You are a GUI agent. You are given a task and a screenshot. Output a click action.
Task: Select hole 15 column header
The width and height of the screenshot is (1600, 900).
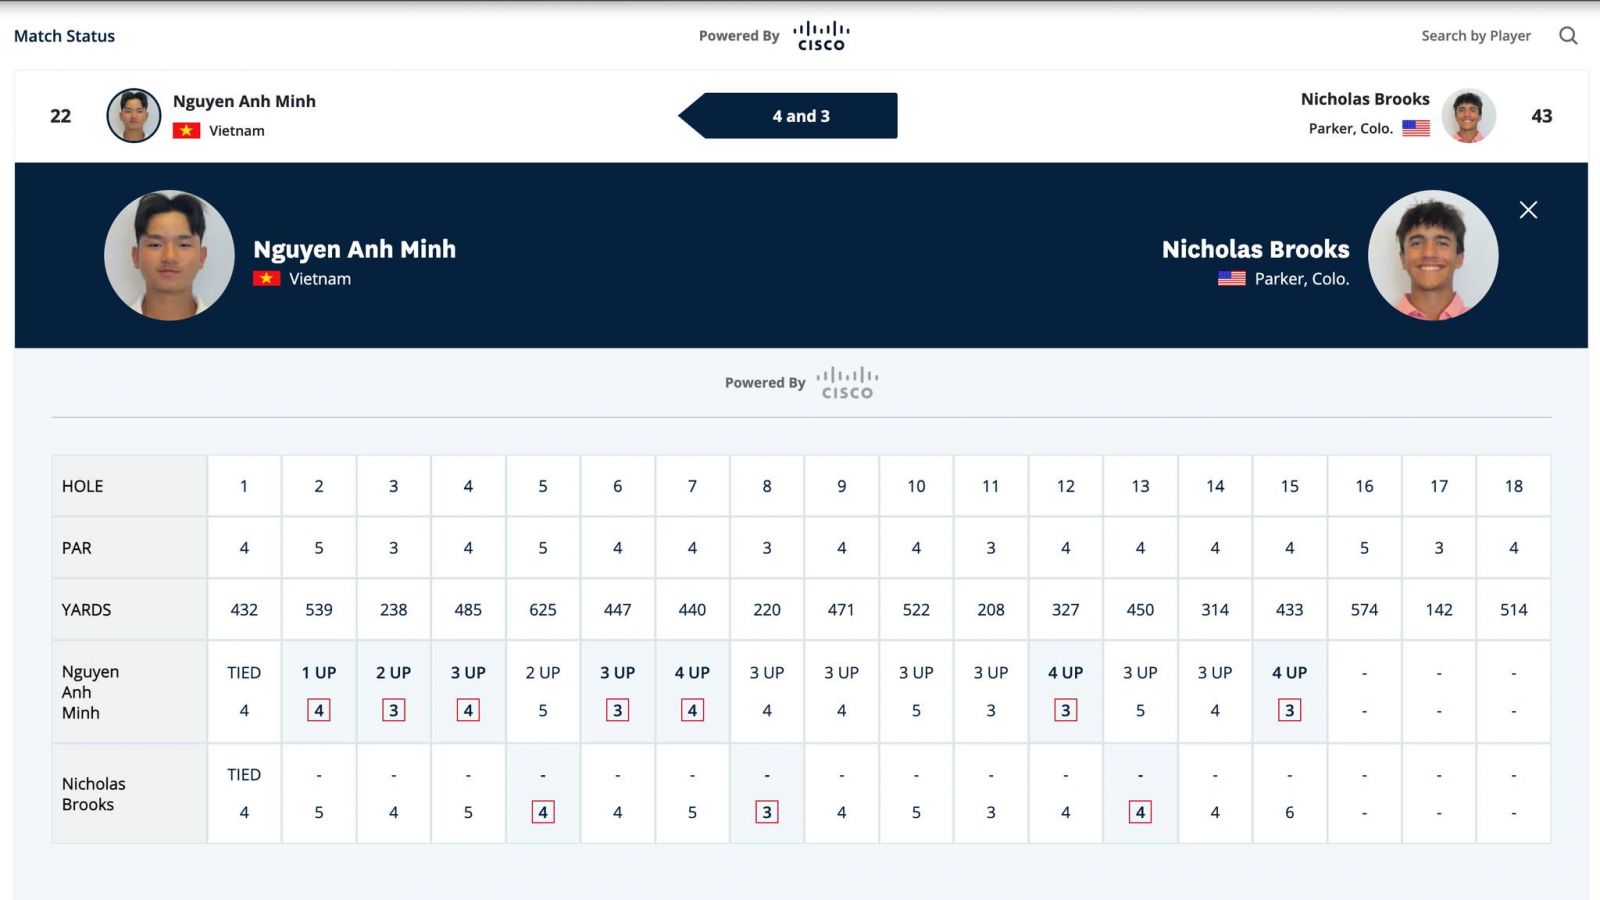coord(1290,486)
